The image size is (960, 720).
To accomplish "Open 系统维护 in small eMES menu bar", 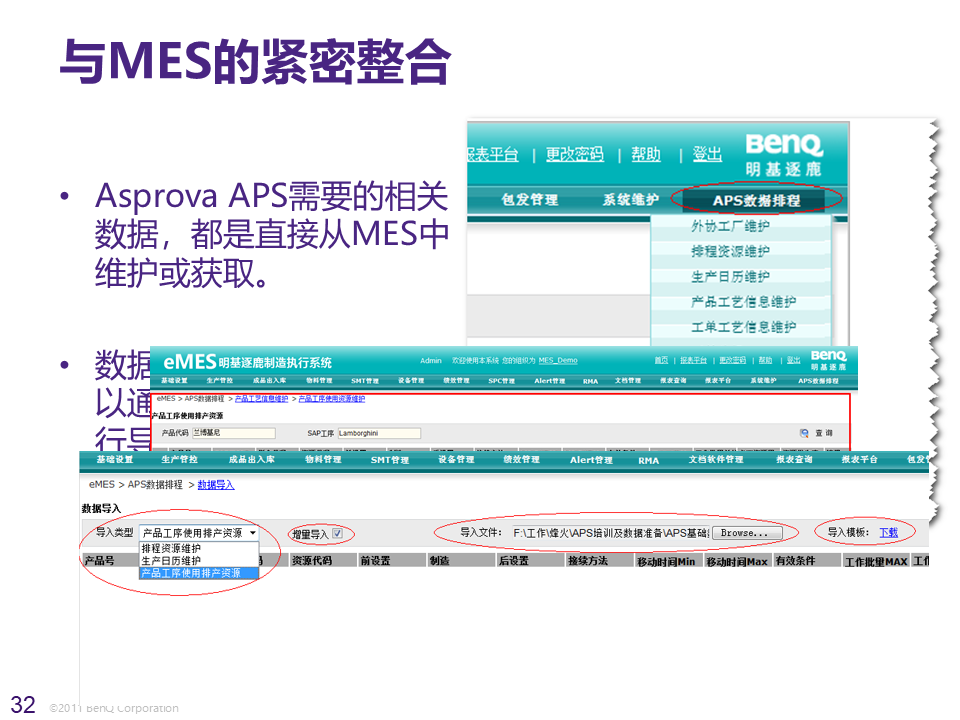I will 763,381.
